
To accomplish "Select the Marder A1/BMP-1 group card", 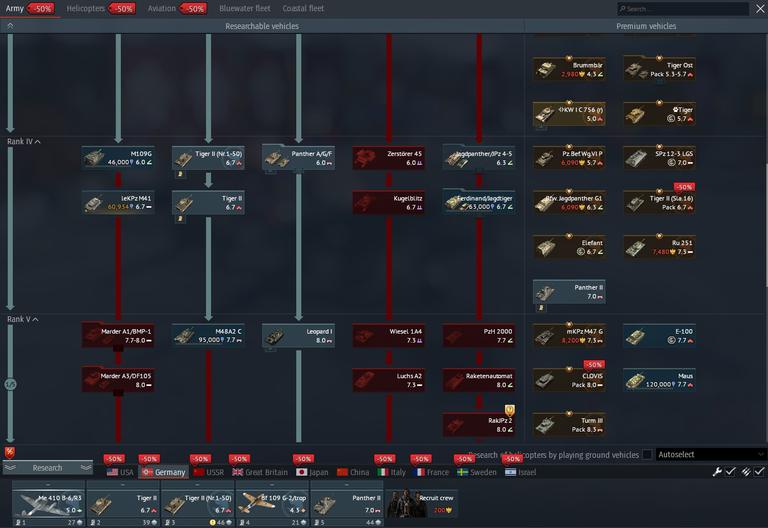I will 118,336.
